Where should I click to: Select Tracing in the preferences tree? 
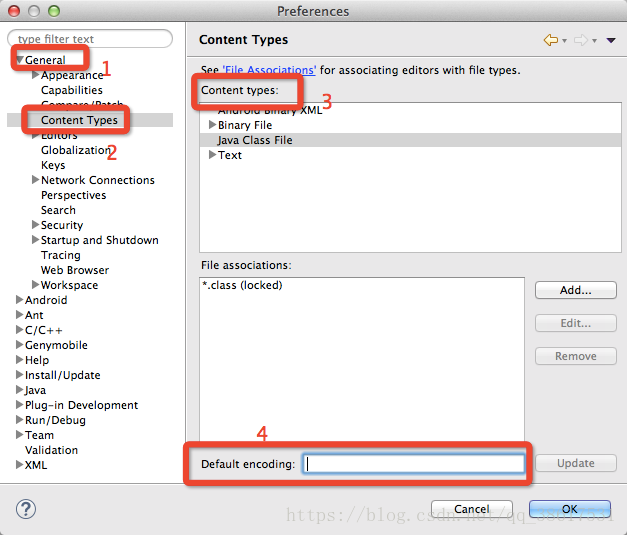61,255
